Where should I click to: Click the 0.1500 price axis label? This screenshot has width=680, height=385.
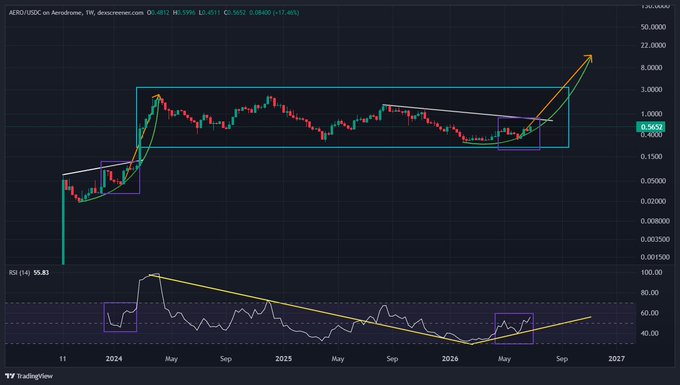[651, 156]
